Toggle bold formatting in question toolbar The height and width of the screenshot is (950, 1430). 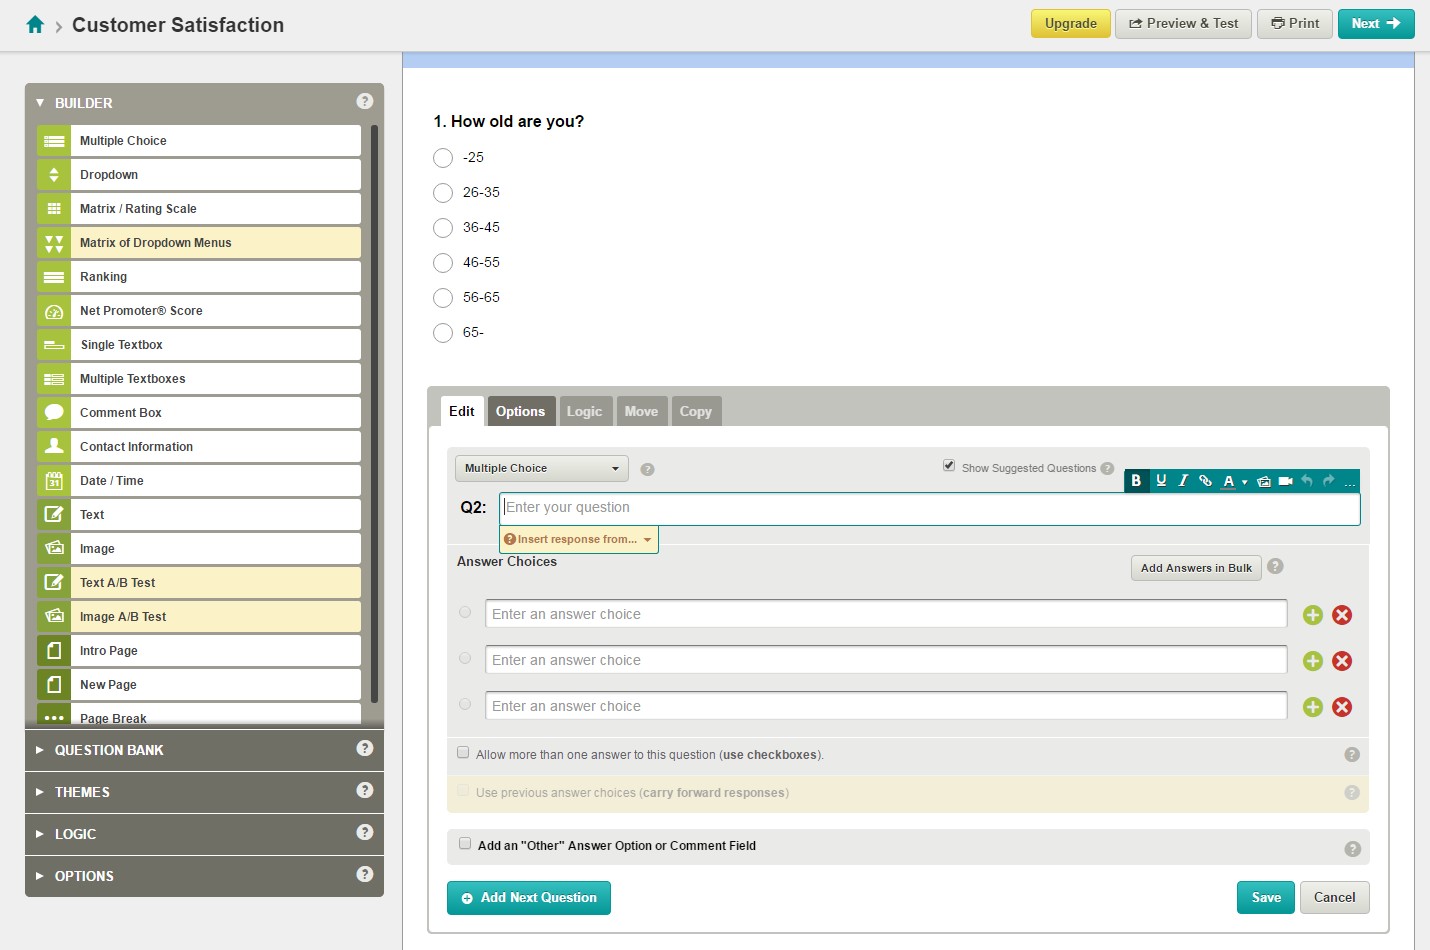[x=1136, y=481]
